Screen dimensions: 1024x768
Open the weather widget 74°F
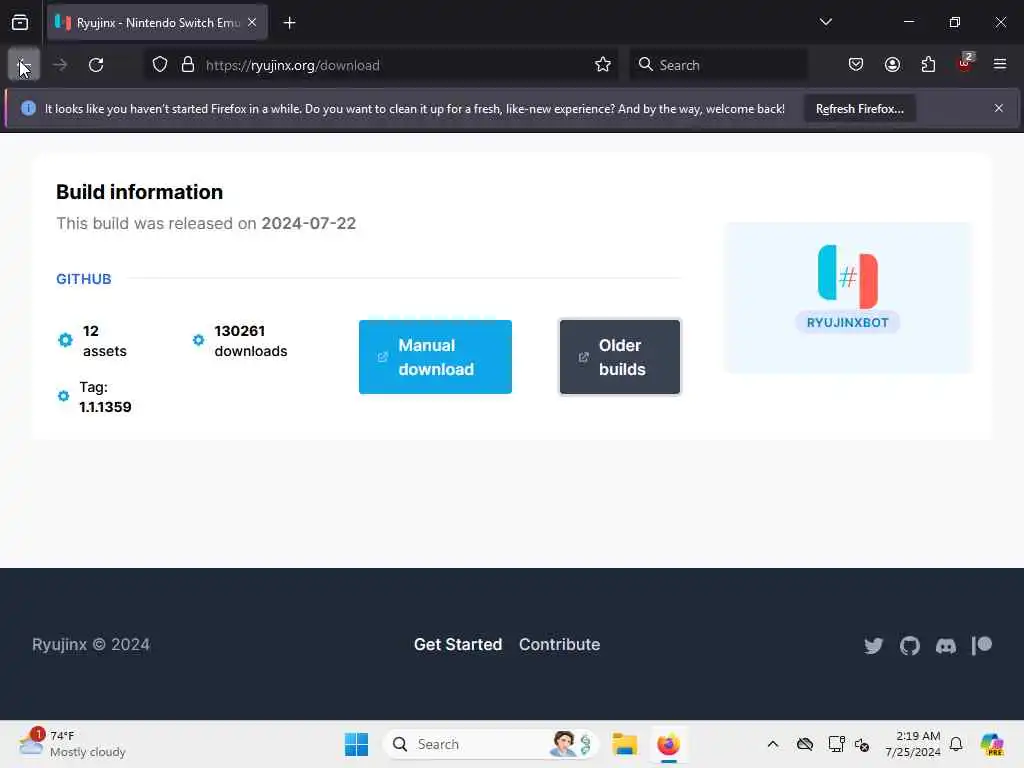point(72,743)
